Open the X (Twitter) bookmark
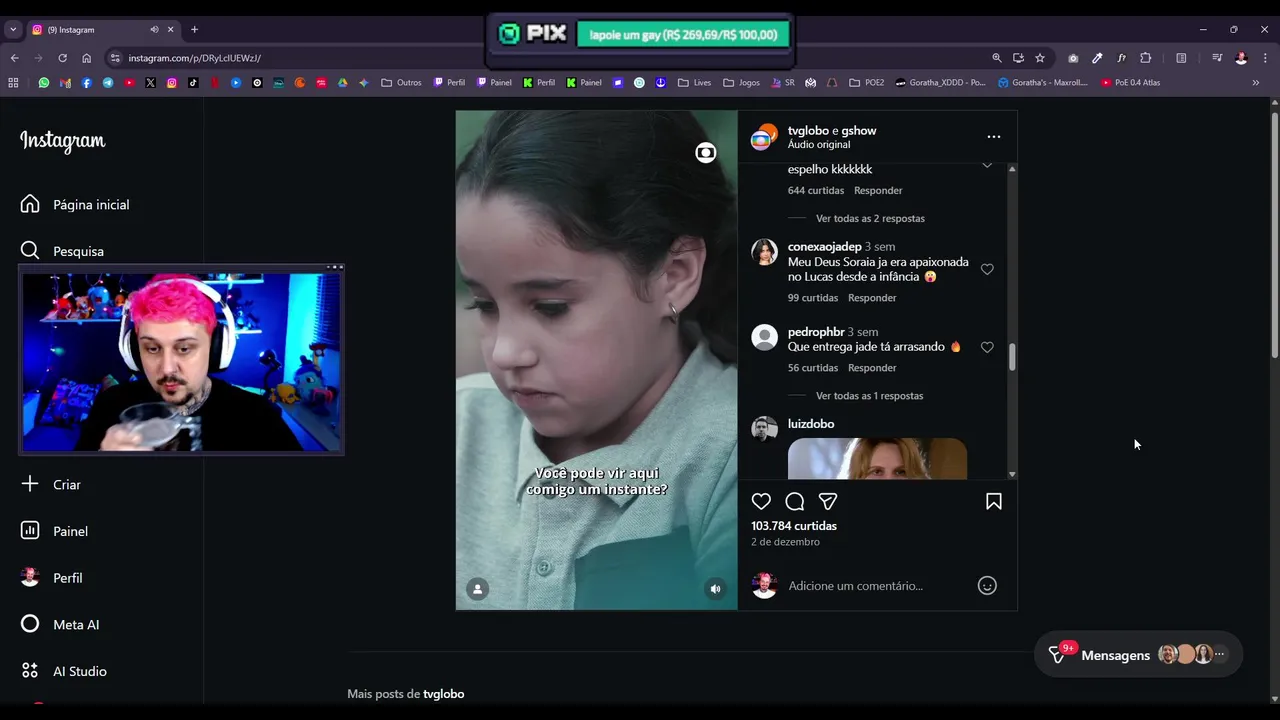This screenshot has width=1280, height=720. click(x=151, y=83)
